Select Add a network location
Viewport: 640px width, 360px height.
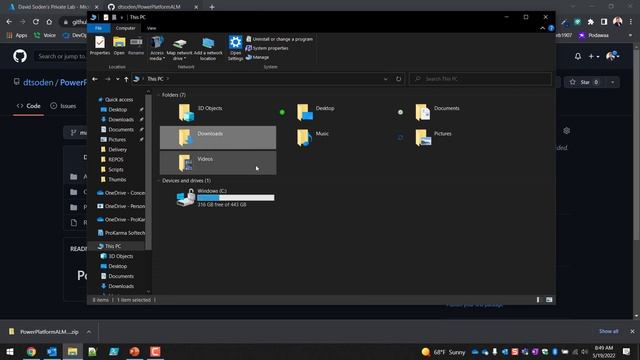[208, 48]
